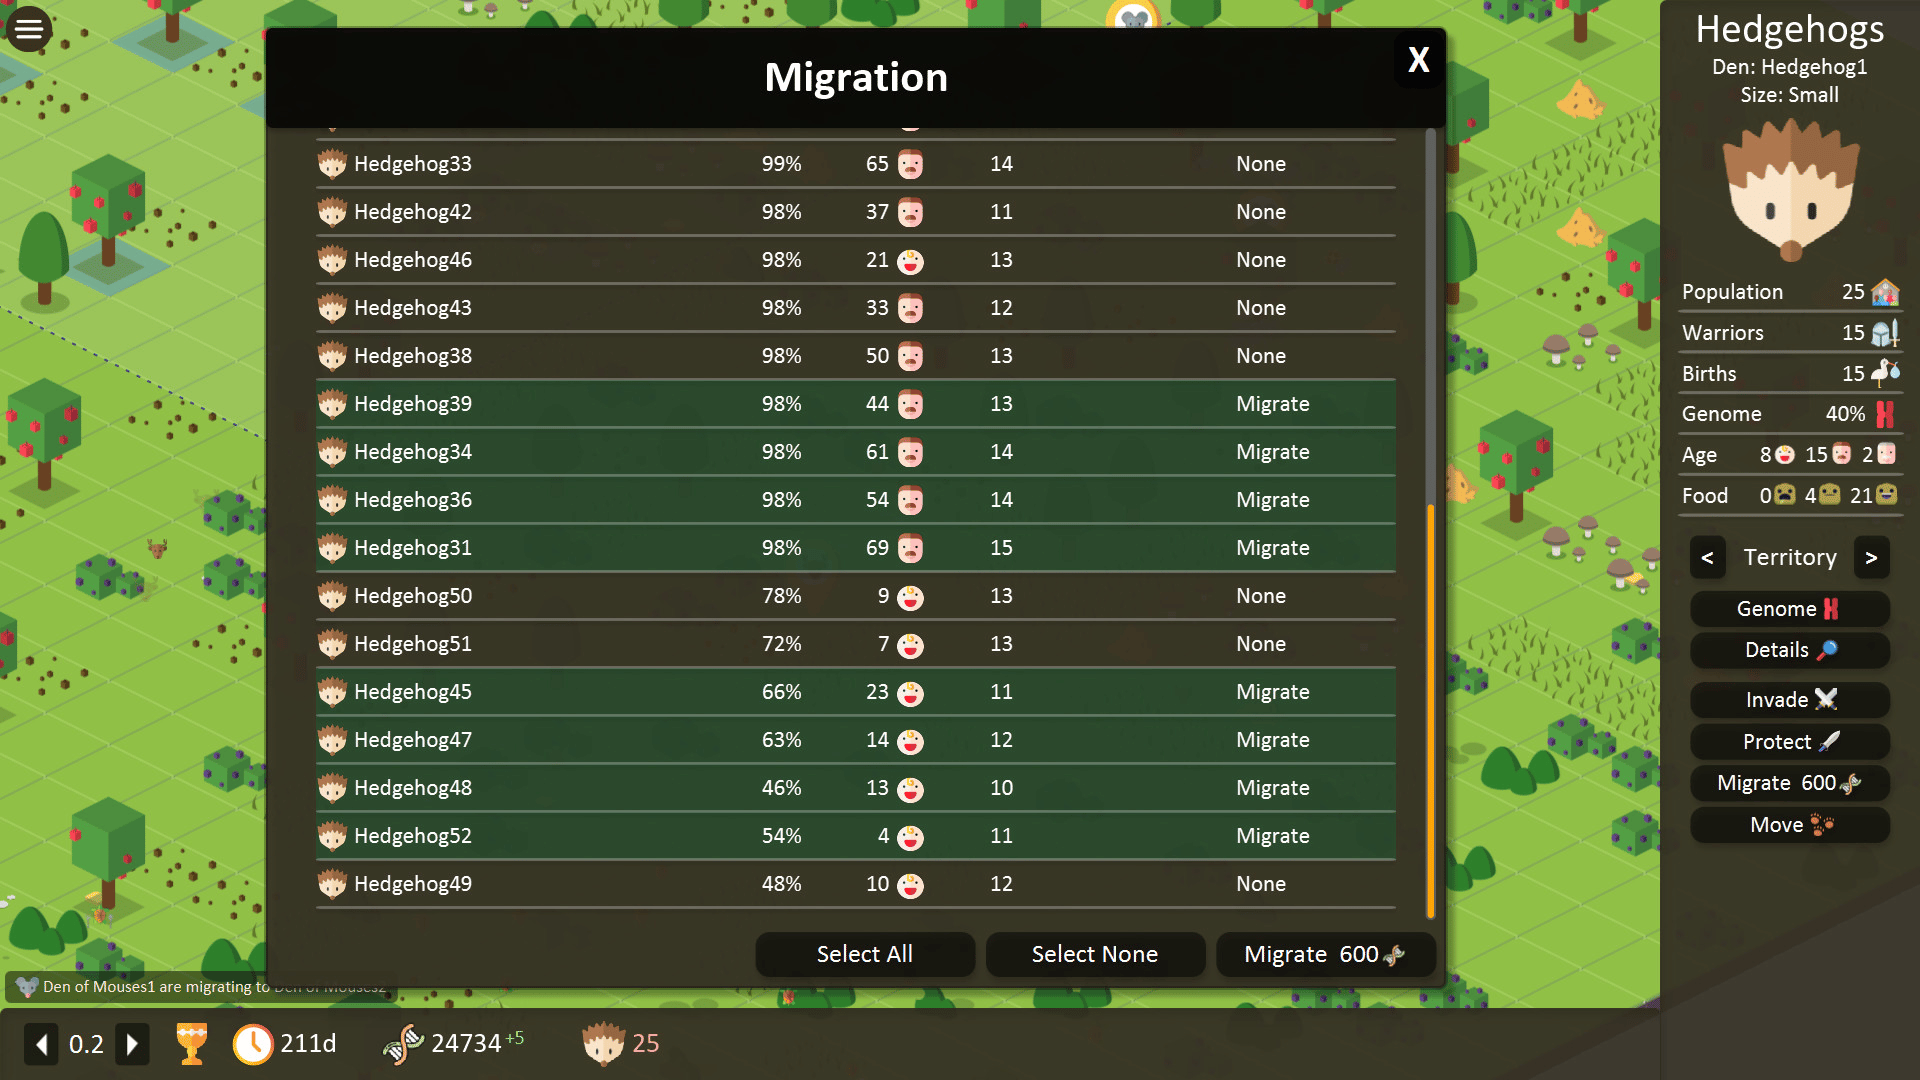Open the hamburger main menu
The image size is (1920, 1080).
[x=29, y=29]
